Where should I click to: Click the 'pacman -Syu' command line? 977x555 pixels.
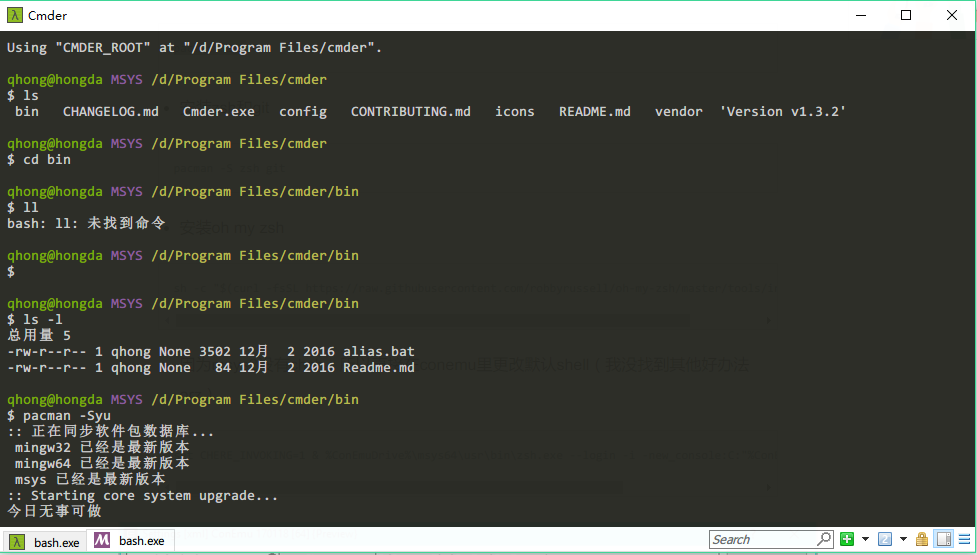59,415
